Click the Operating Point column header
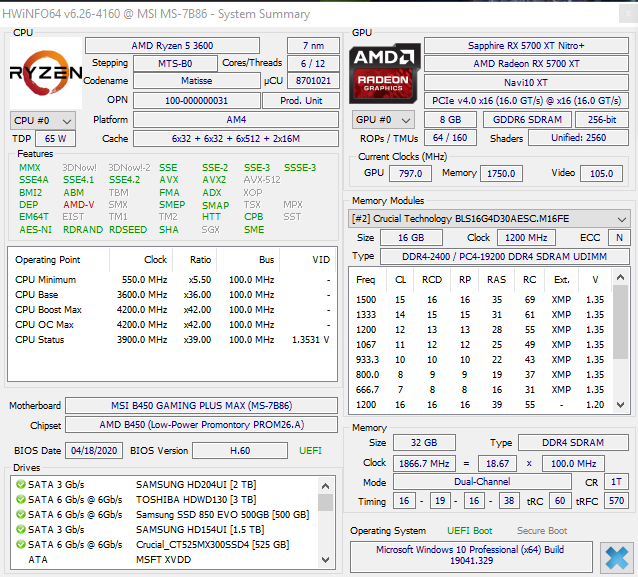638x577 pixels. click(48, 260)
